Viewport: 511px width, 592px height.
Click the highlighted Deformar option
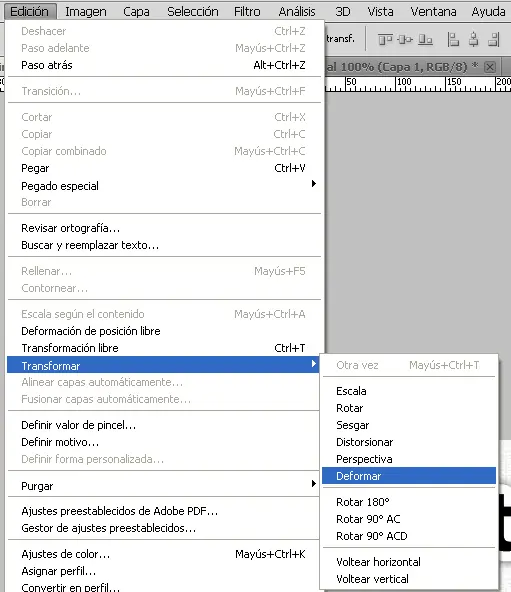point(409,476)
